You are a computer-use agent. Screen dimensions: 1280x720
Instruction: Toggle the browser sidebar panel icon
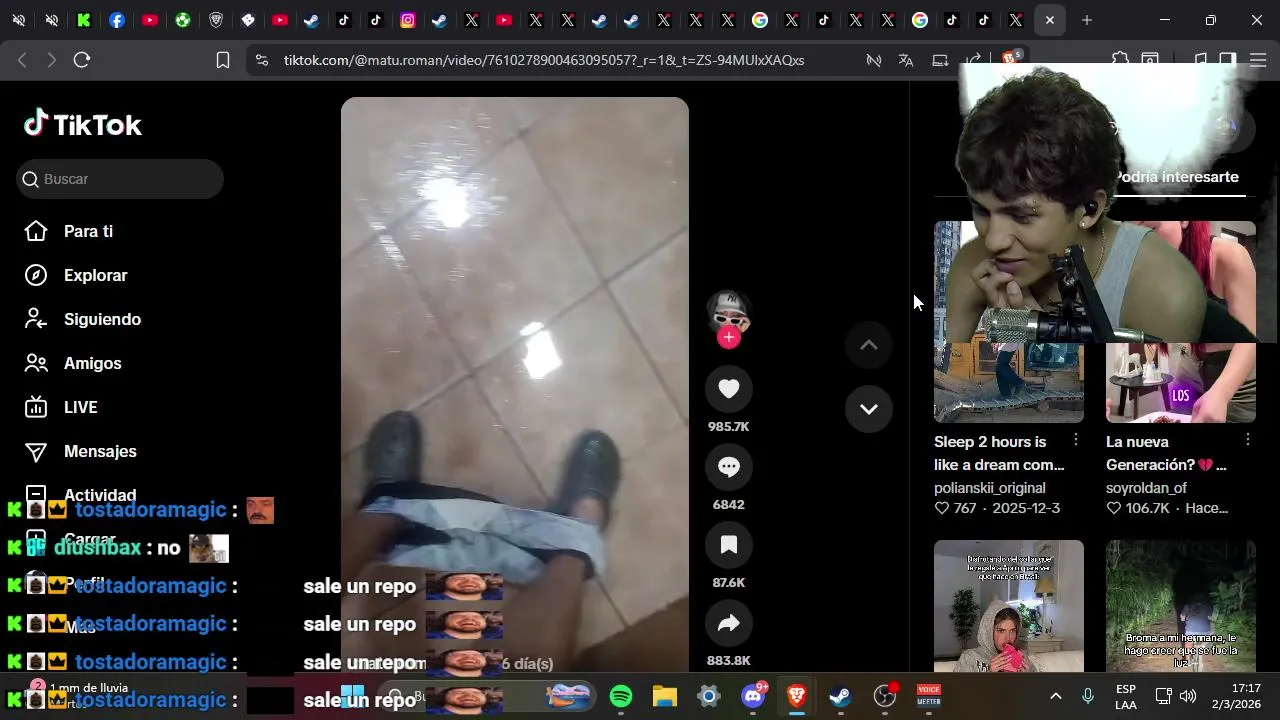1228,60
